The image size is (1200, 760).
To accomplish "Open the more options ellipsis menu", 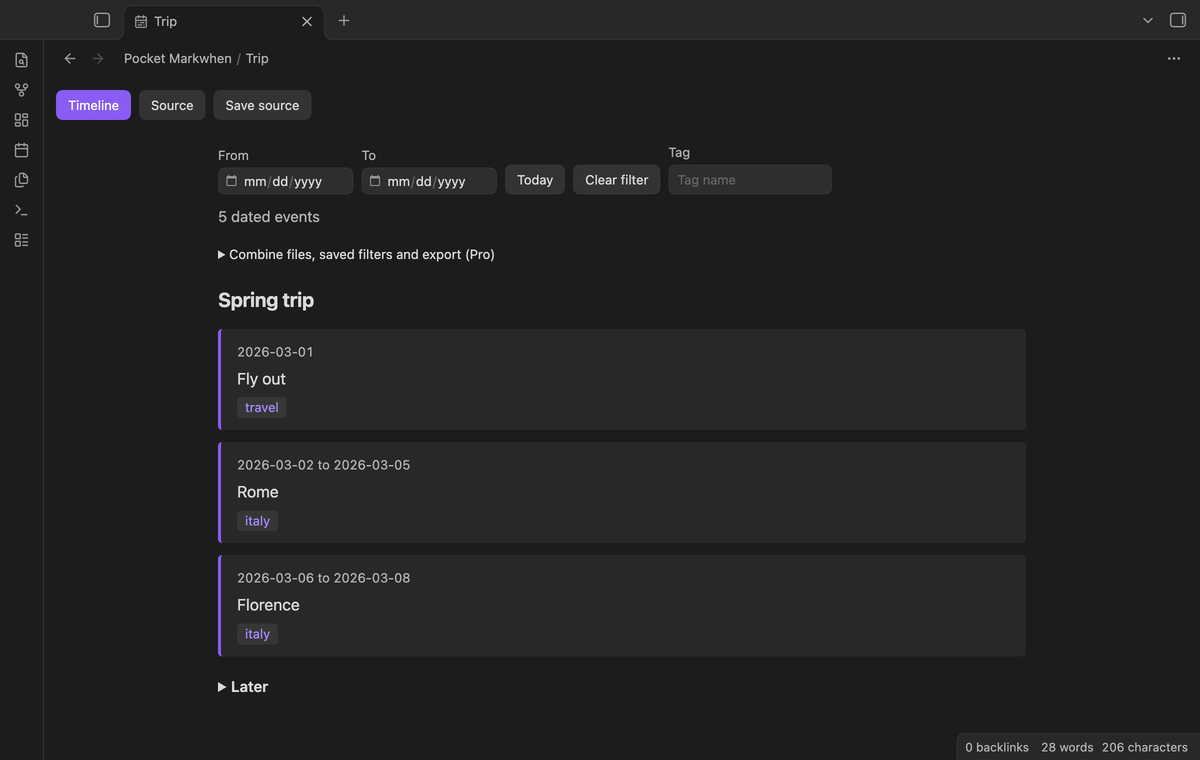I will pyautogui.click(x=1174, y=59).
